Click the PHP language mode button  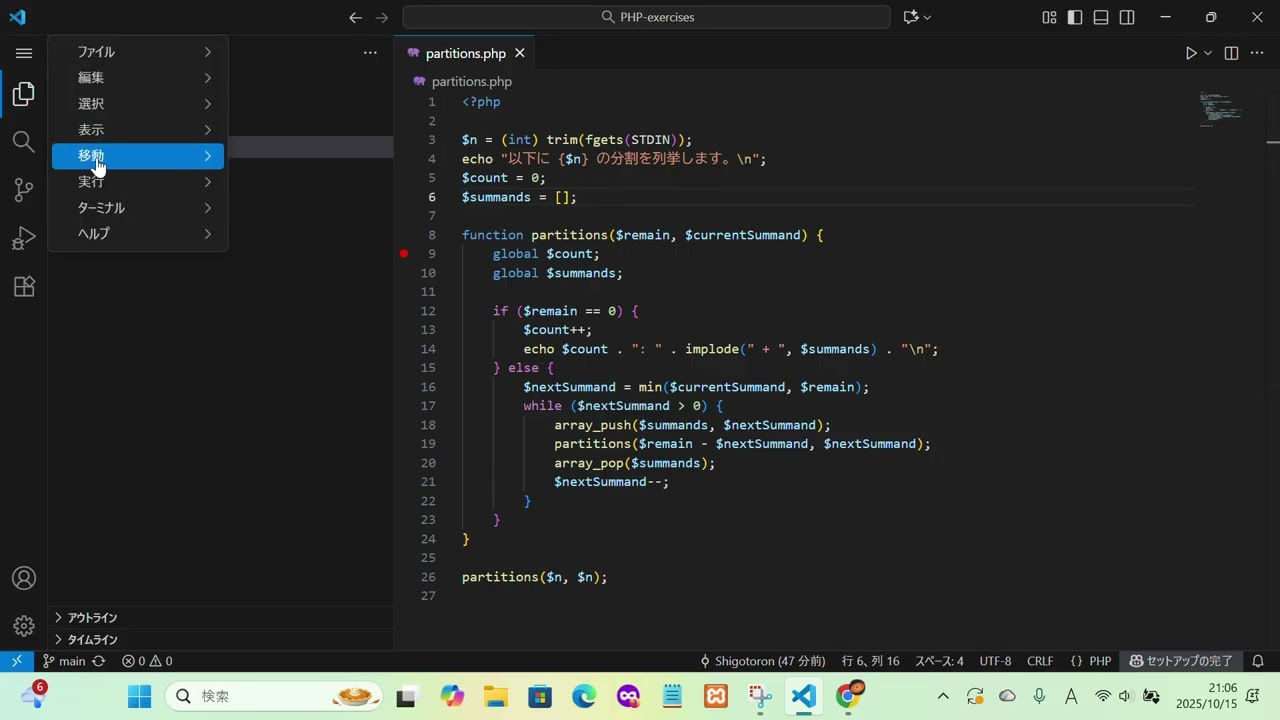pyautogui.click(x=1091, y=661)
